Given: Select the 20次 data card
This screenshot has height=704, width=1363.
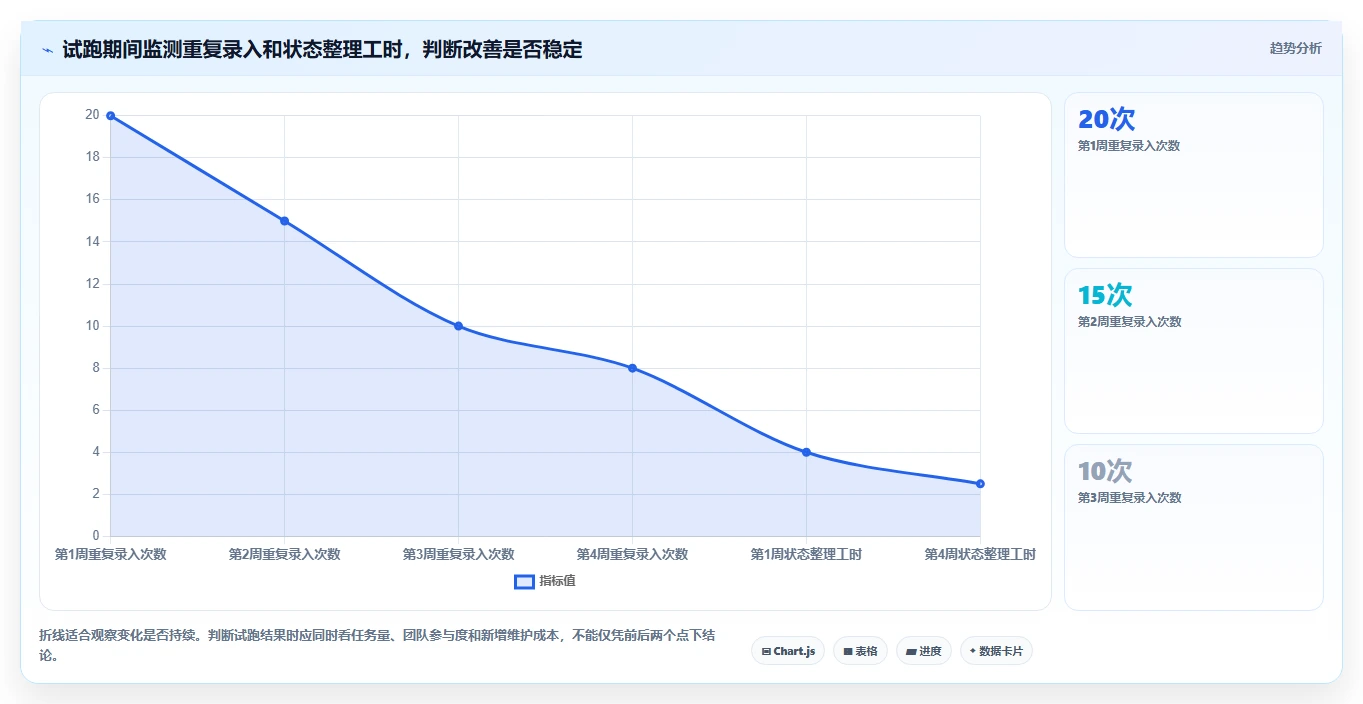Looking at the screenshot, I should pyautogui.click(x=1194, y=175).
